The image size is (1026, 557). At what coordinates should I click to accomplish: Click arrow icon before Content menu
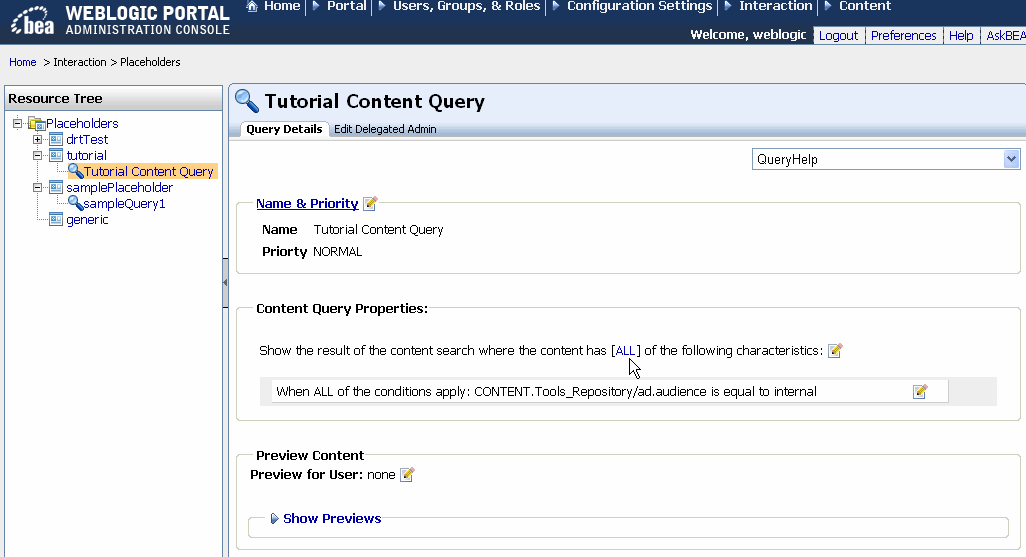(x=828, y=6)
